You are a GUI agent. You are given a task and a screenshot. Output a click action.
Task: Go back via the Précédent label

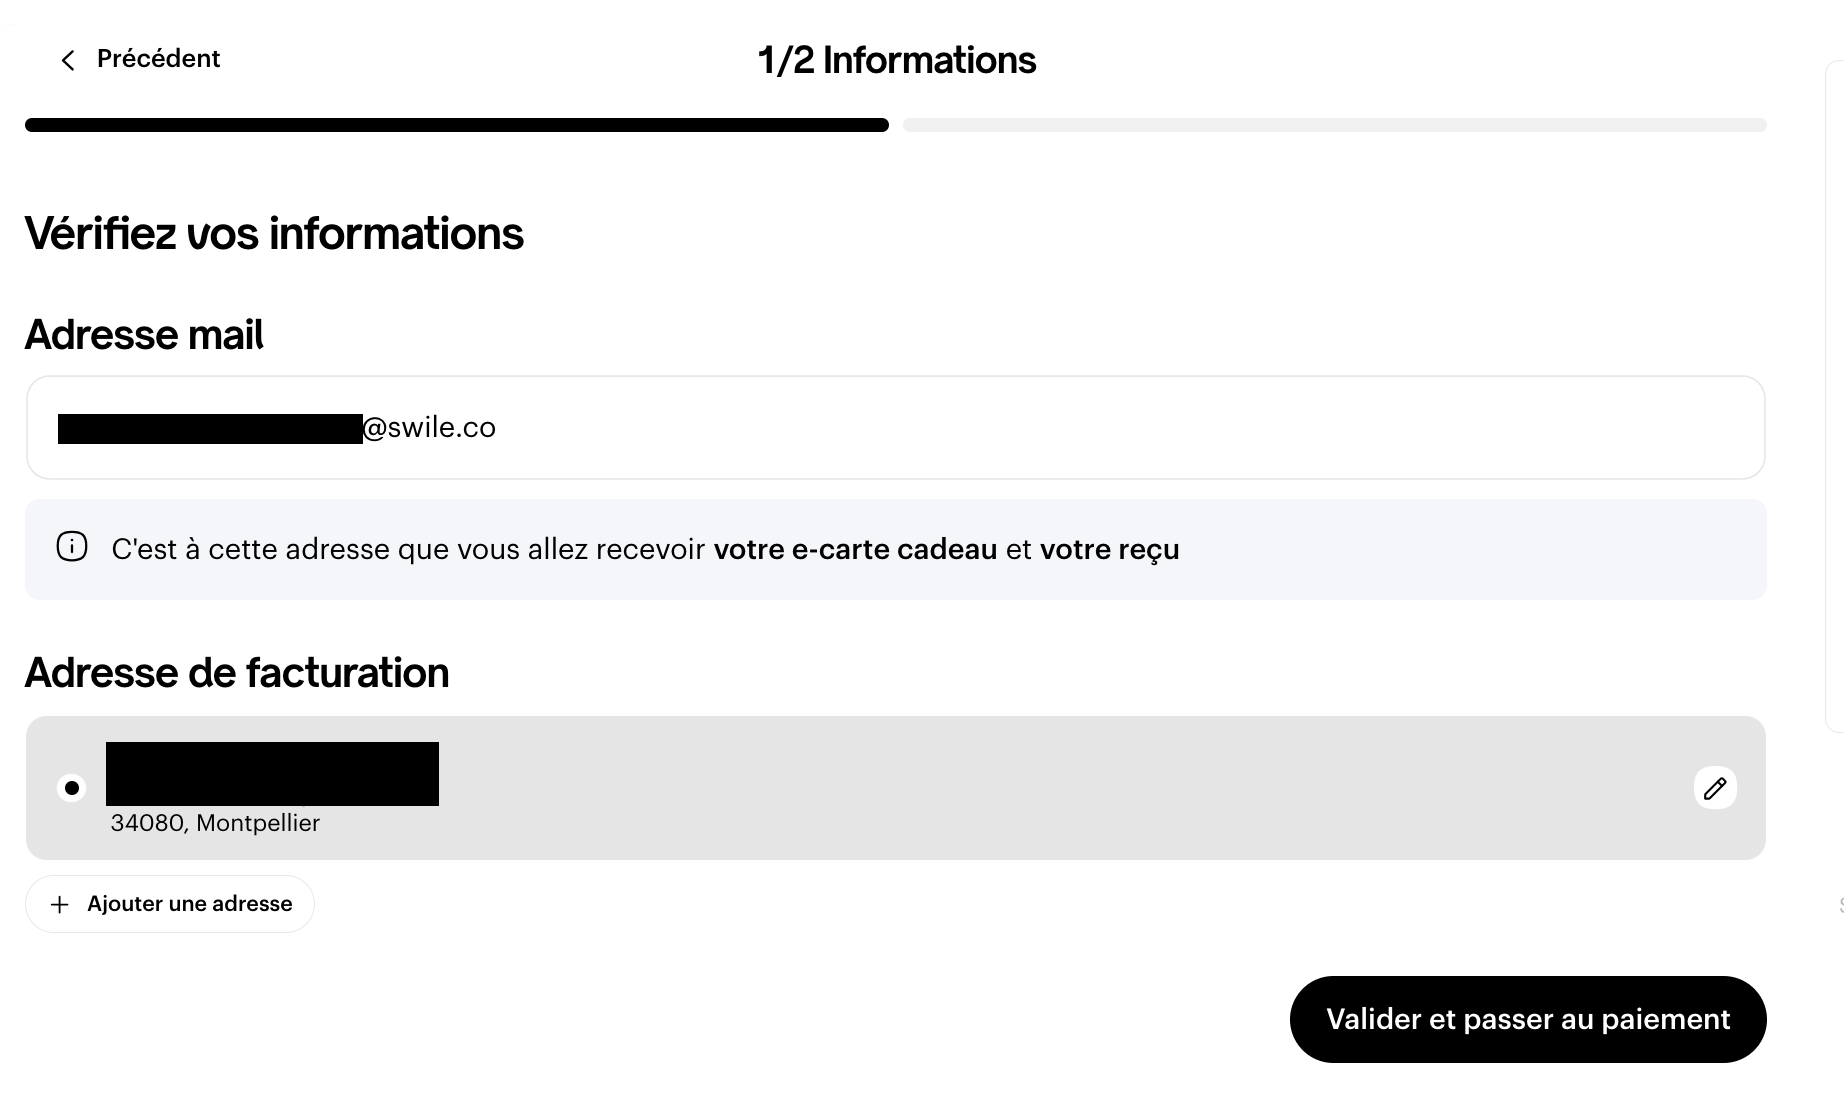coord(158,59)
